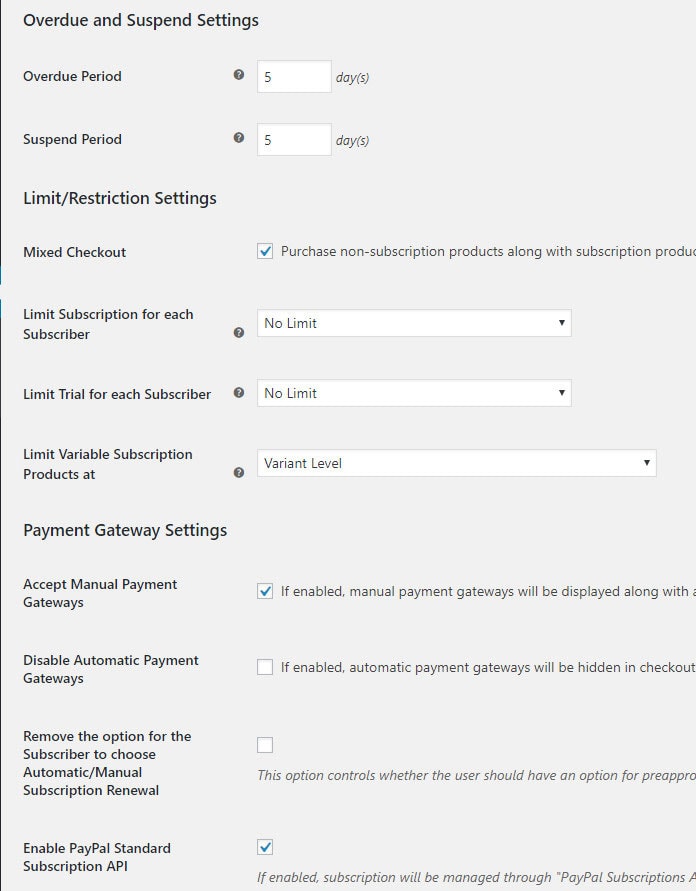
Task: Click the Overdue Period label text
Action: point(72,76)
